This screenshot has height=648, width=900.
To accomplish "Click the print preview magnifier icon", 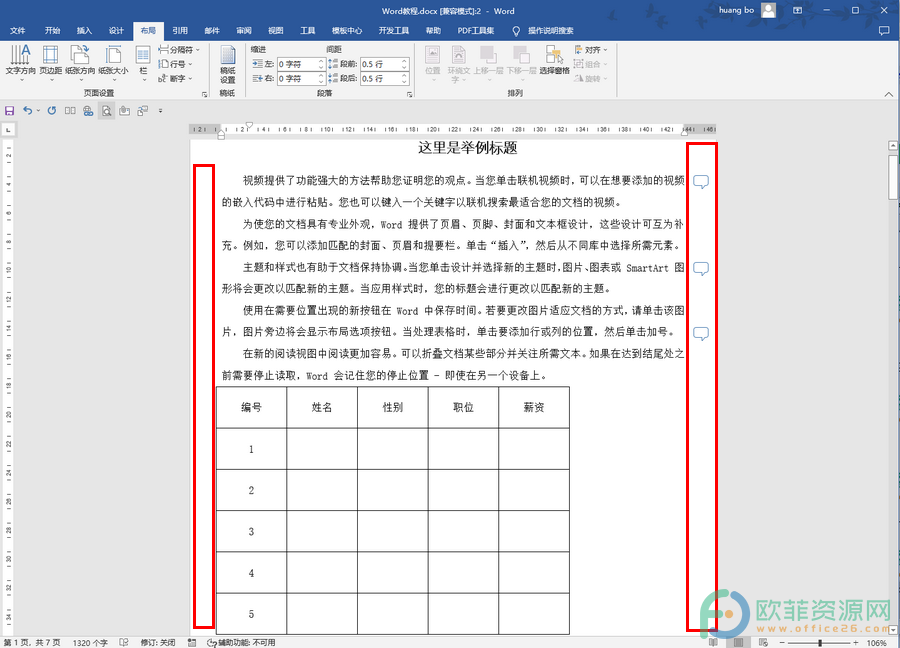I will (x=106, y=111).
